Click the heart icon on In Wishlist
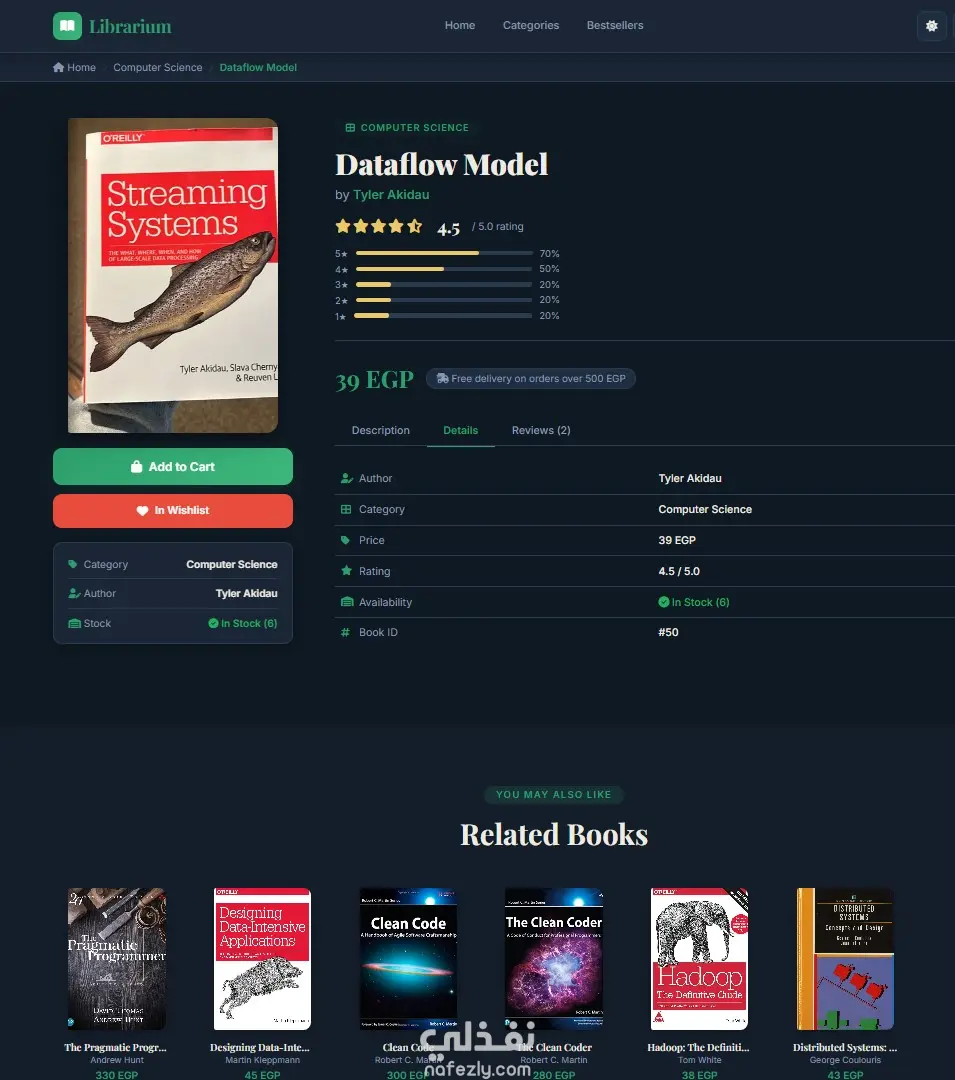The height and width of the screenshot is (1080, 955). click(x=143, y=511)
